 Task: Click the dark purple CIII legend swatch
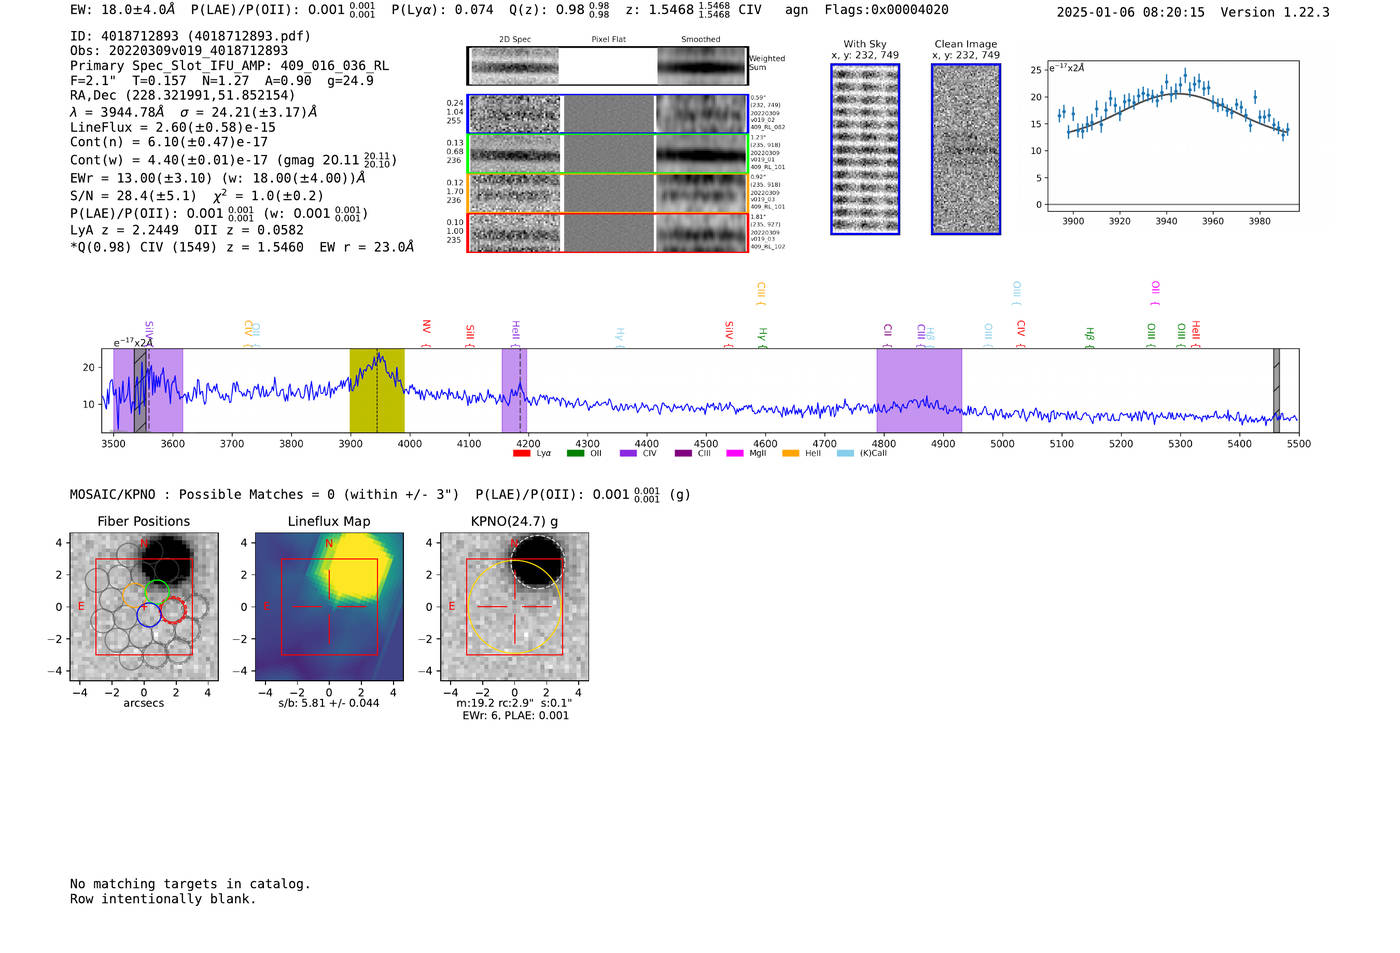pos(683,454)
